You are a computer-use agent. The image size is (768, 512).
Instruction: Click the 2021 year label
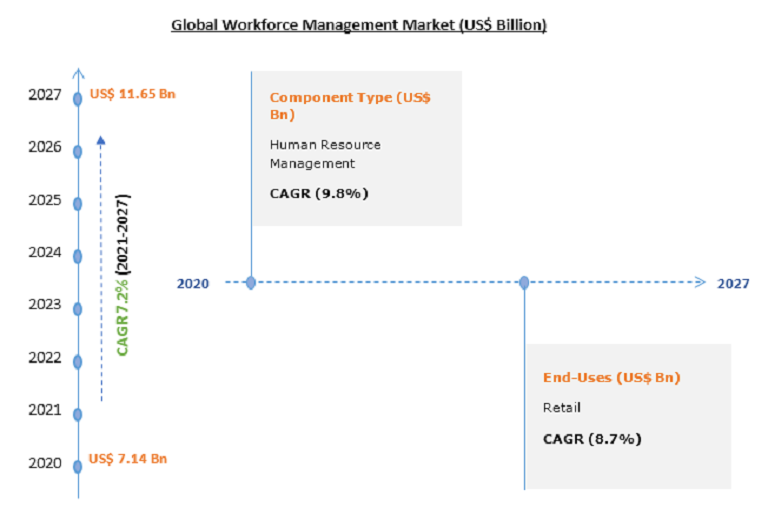(x=45, y=410)
